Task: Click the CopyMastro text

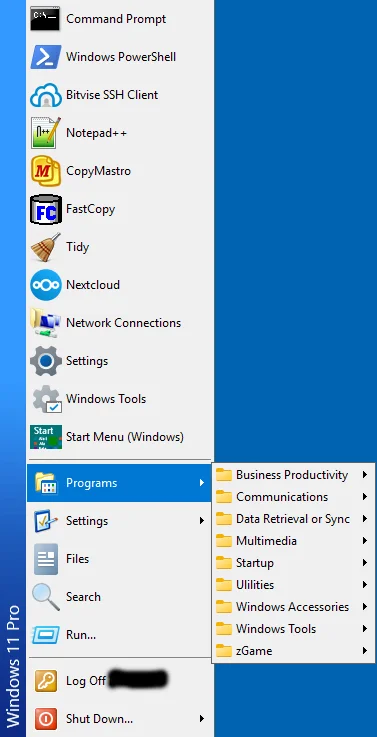Action: (98, 171)
